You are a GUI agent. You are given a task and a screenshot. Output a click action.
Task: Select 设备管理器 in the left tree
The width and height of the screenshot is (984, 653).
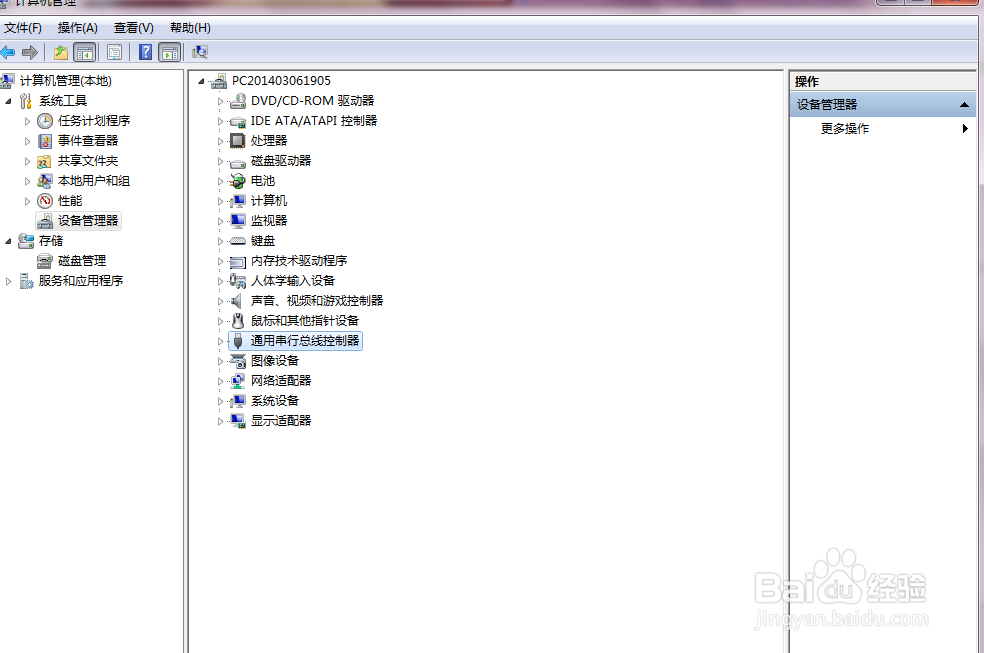point(78,221)
